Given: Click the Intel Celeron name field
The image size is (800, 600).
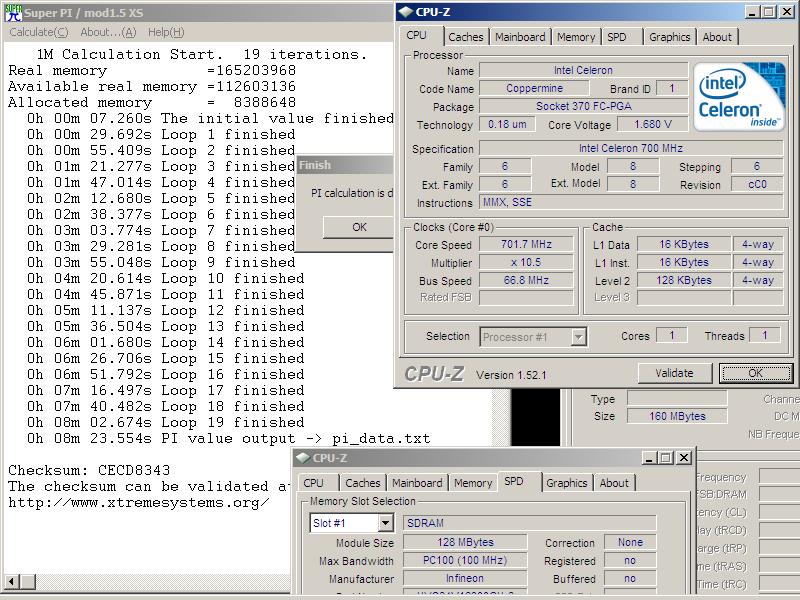Looking at the screenshot, I should tap(583, 70).
